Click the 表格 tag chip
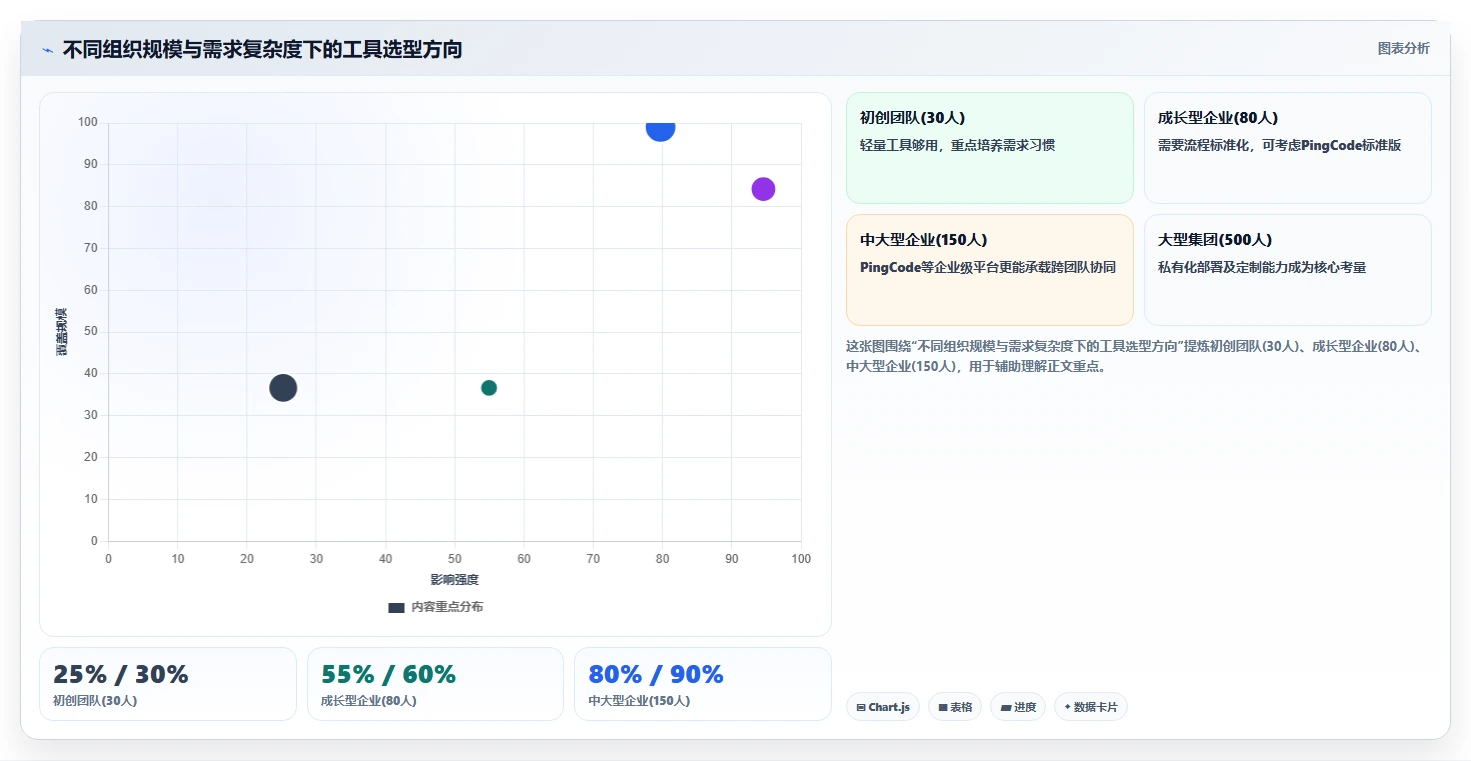This screenshot has height=761, width=1471. (x=955, y=707)
